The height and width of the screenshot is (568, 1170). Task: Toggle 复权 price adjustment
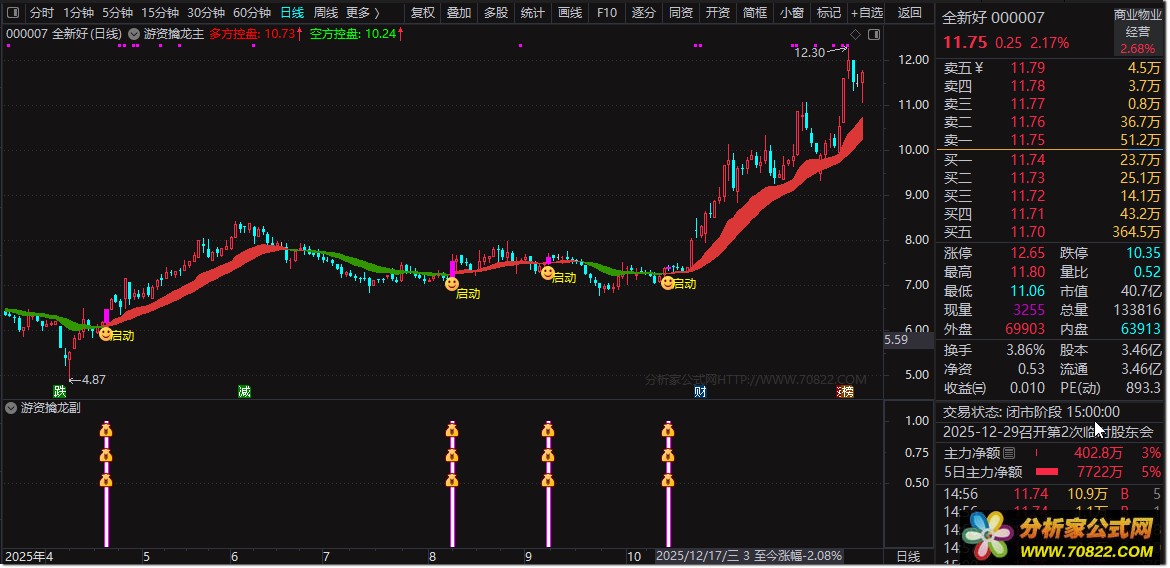[423, 13]
